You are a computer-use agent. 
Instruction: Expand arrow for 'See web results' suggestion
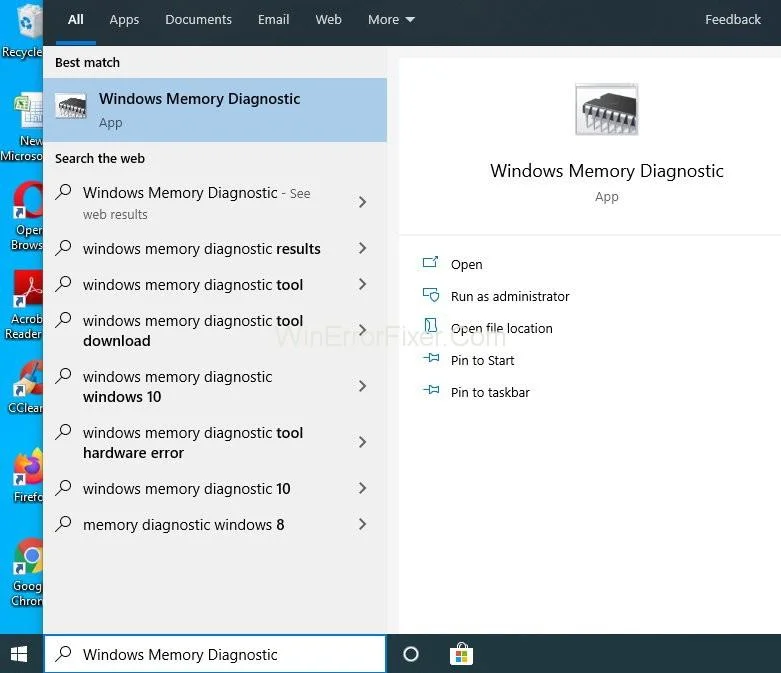point(363,202)
